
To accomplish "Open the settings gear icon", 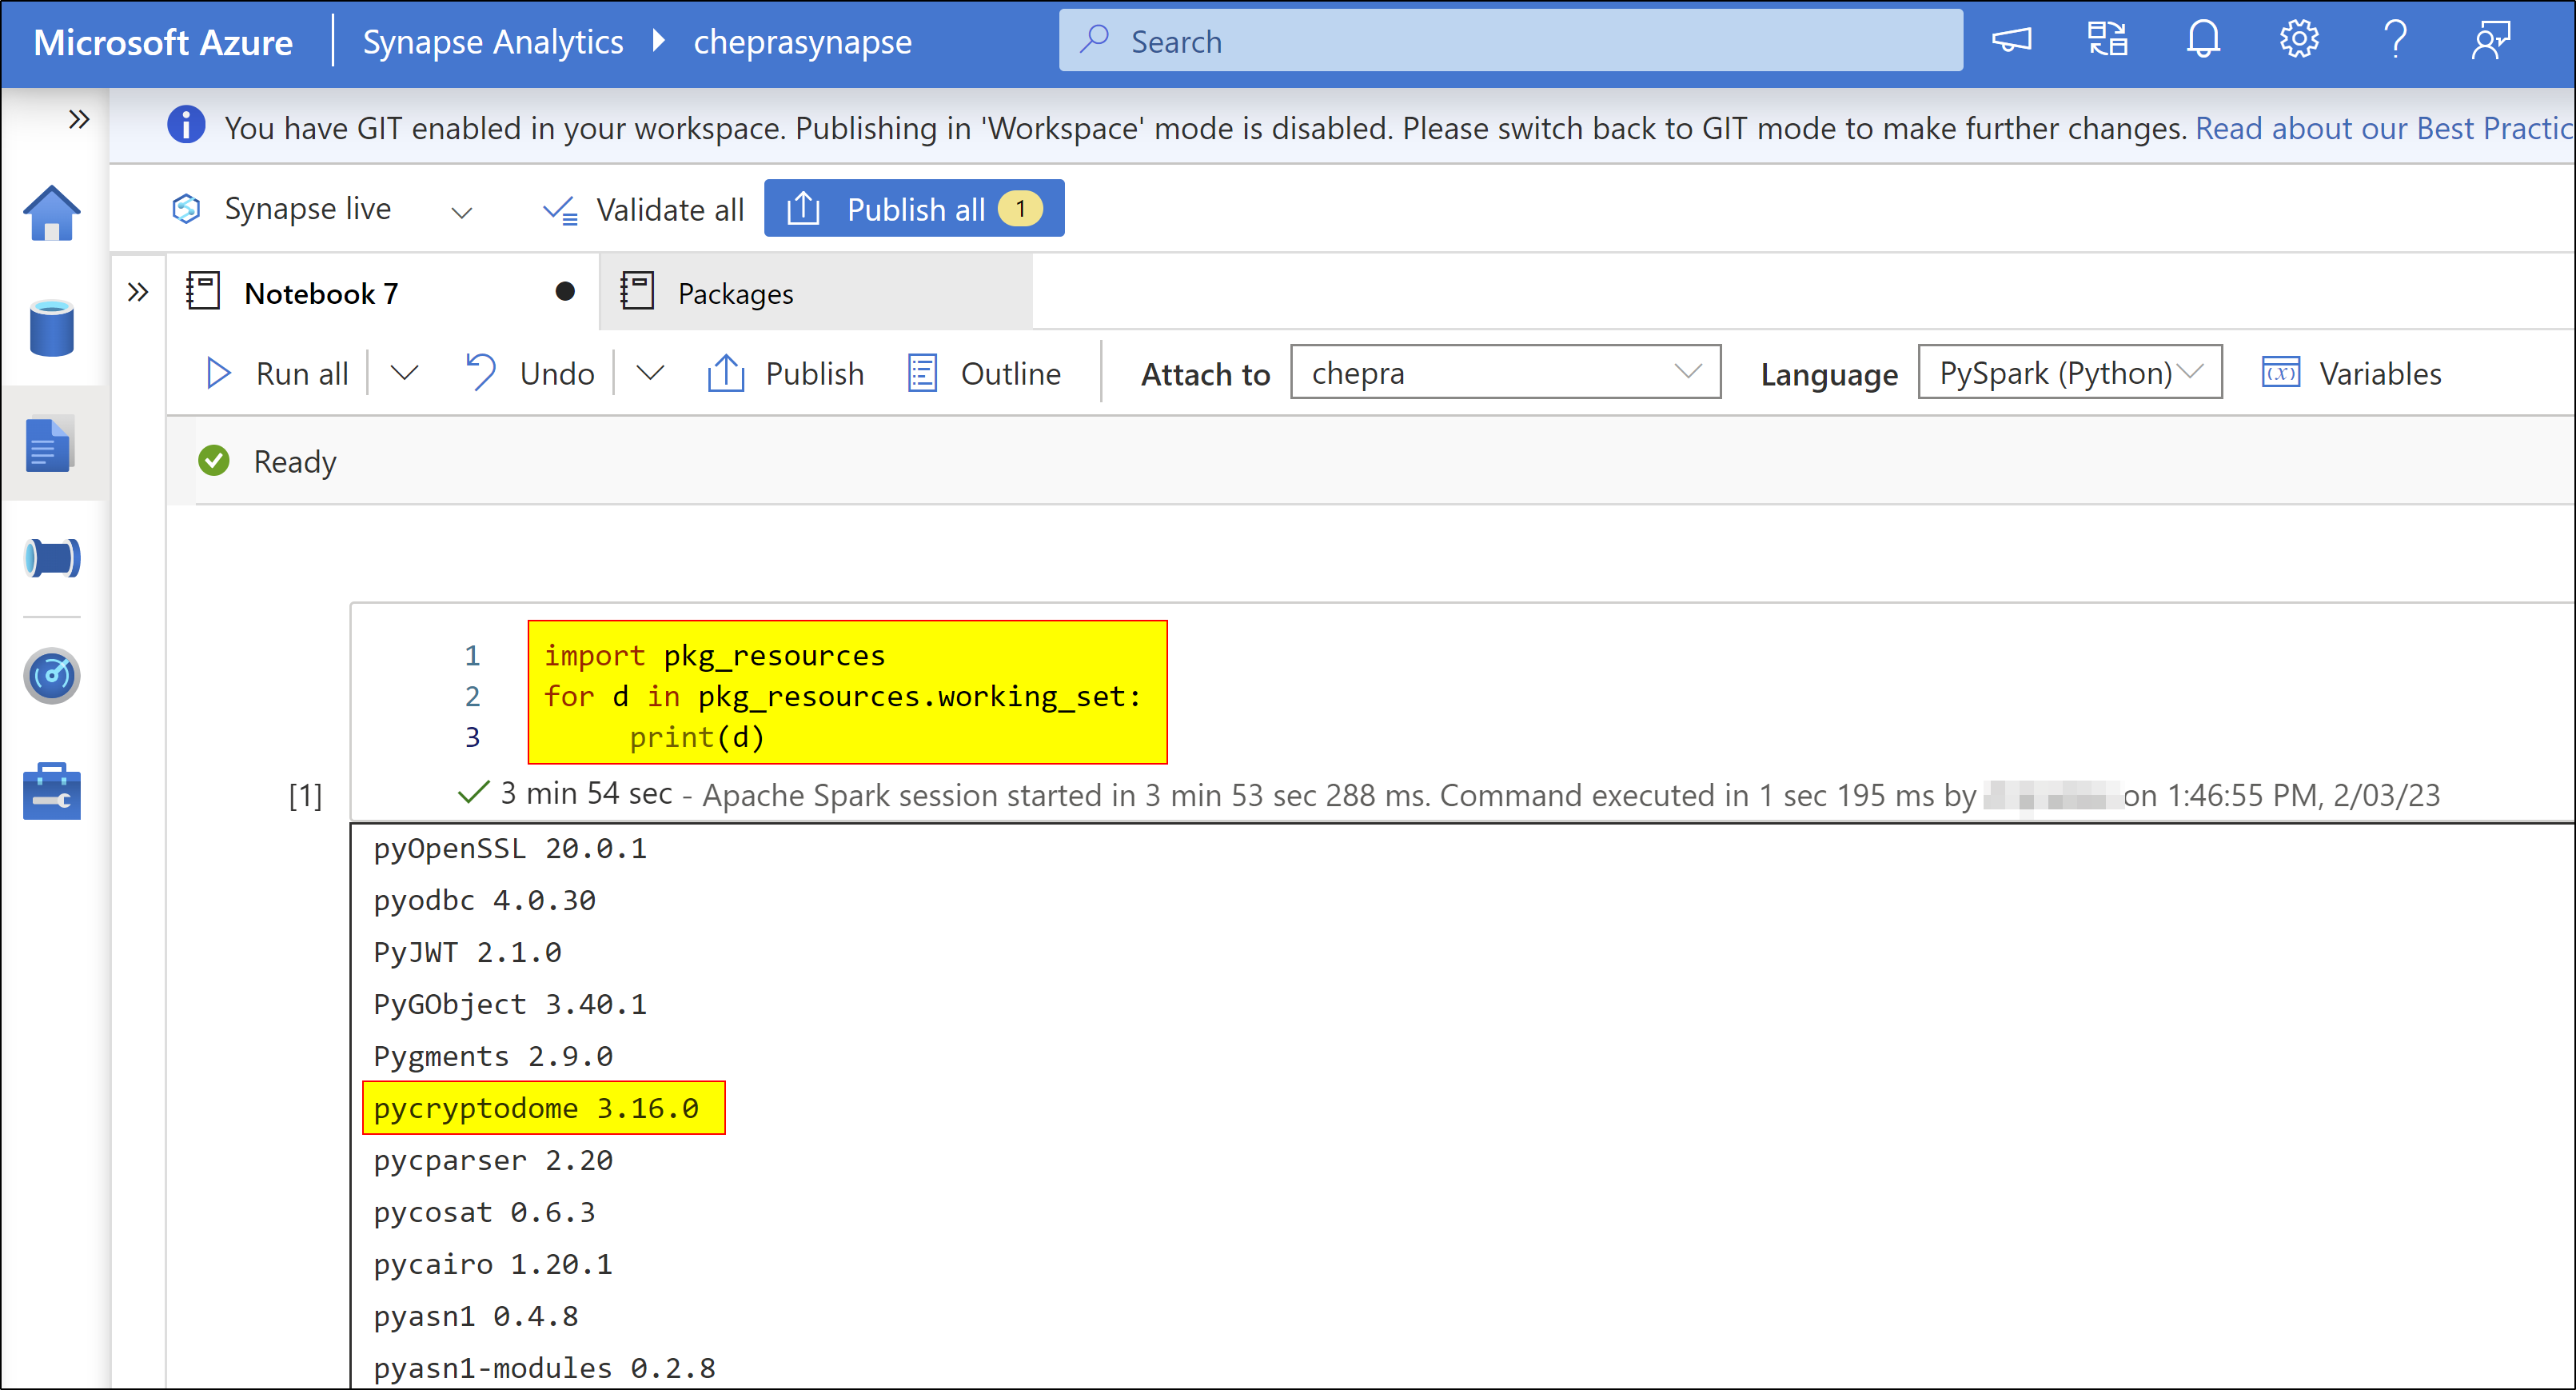I will [2298, 41].
